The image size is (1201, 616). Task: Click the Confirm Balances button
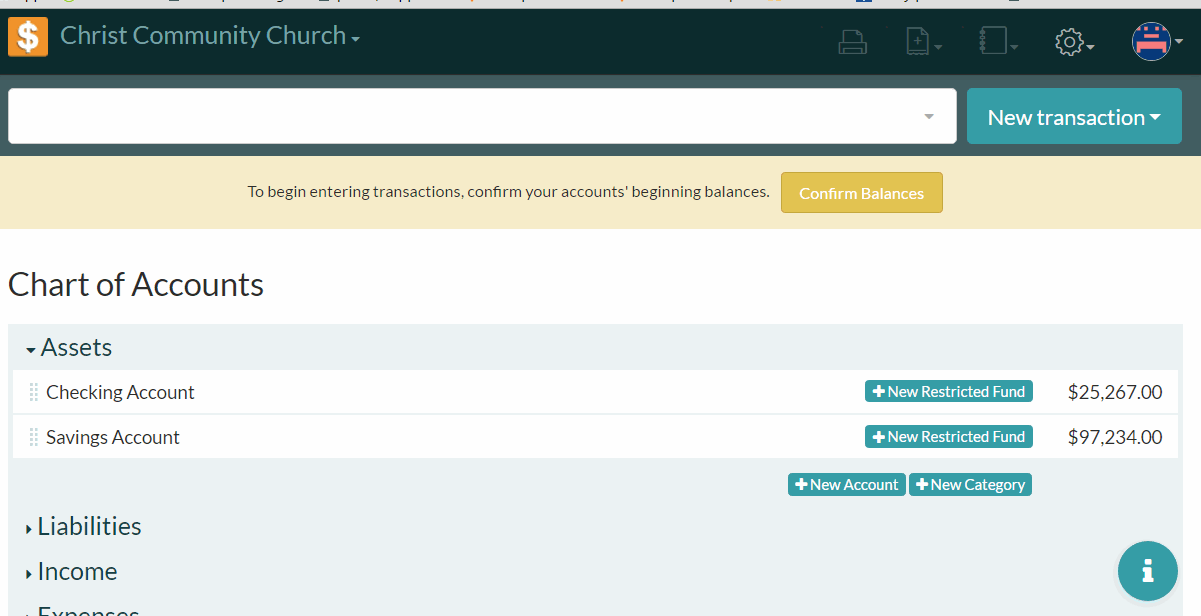(861, 193)
